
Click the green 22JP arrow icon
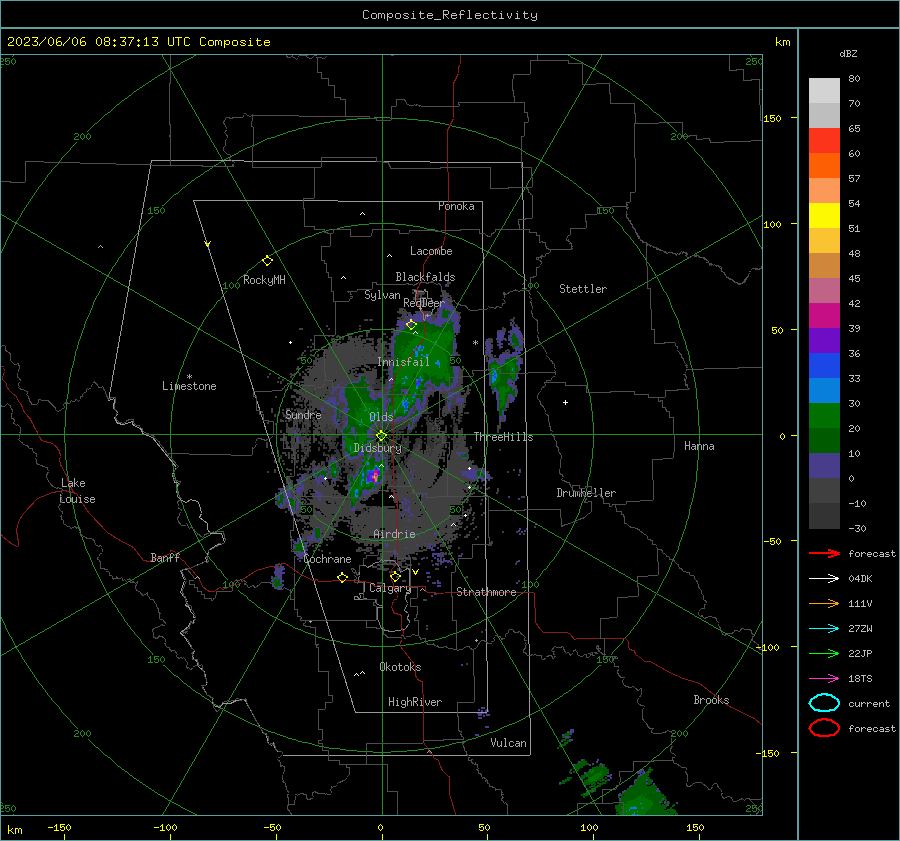824,653
